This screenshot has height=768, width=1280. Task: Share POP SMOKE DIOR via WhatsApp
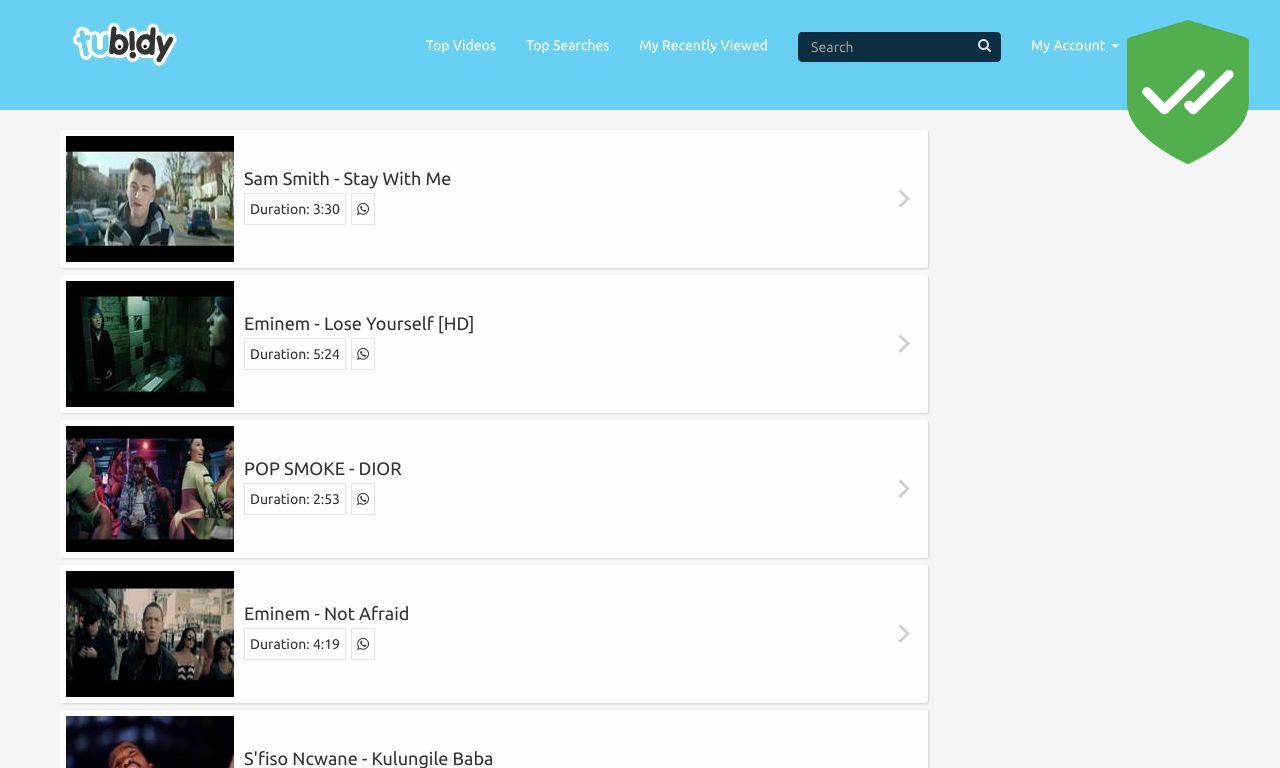pyautogui.click(x=363, y=499)
